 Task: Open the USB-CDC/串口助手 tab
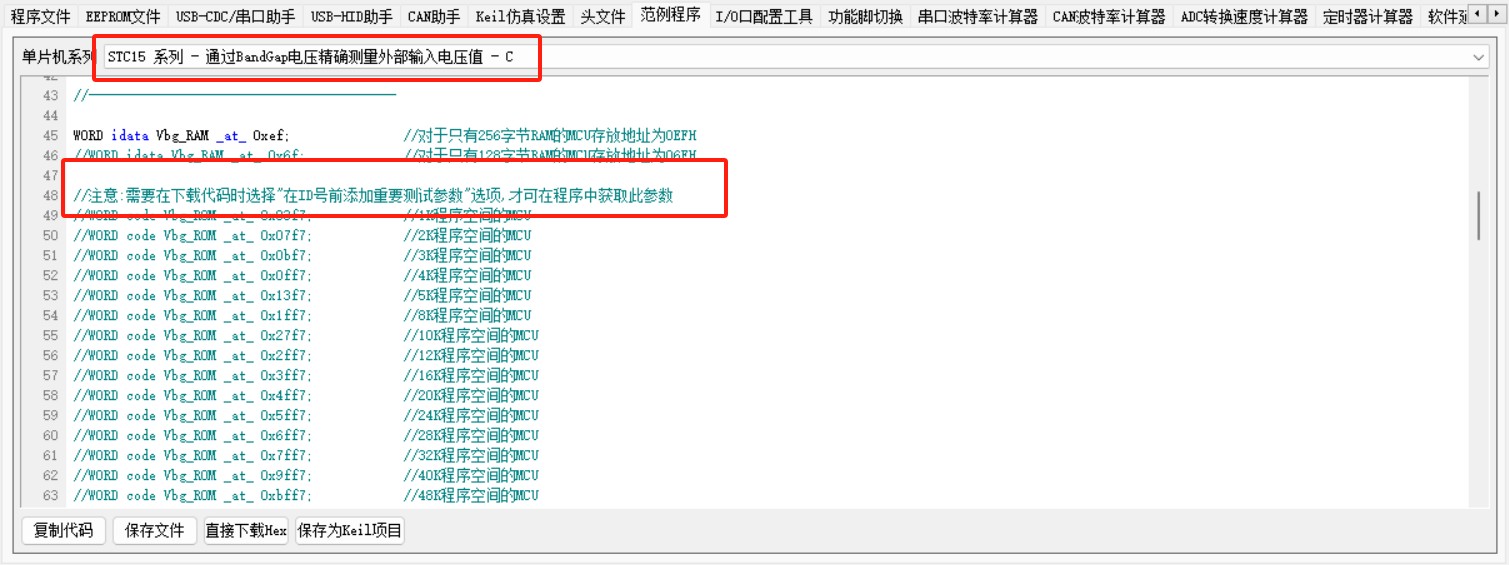tap(235, 16)
